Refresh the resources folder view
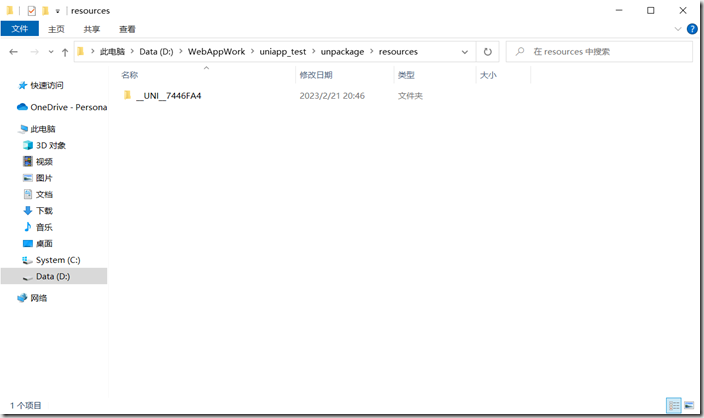Viewport: 704px width, 418px height. [488, 51]
